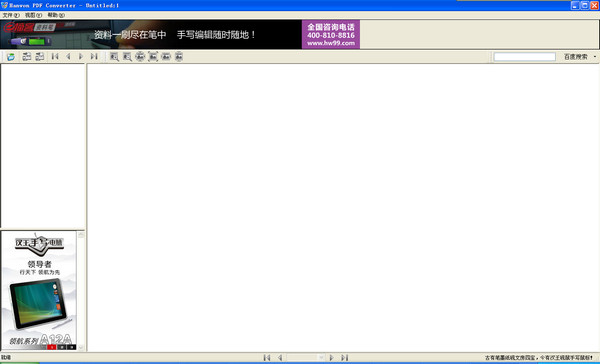Maximize the Hanvon PDF Converter window

585,5
